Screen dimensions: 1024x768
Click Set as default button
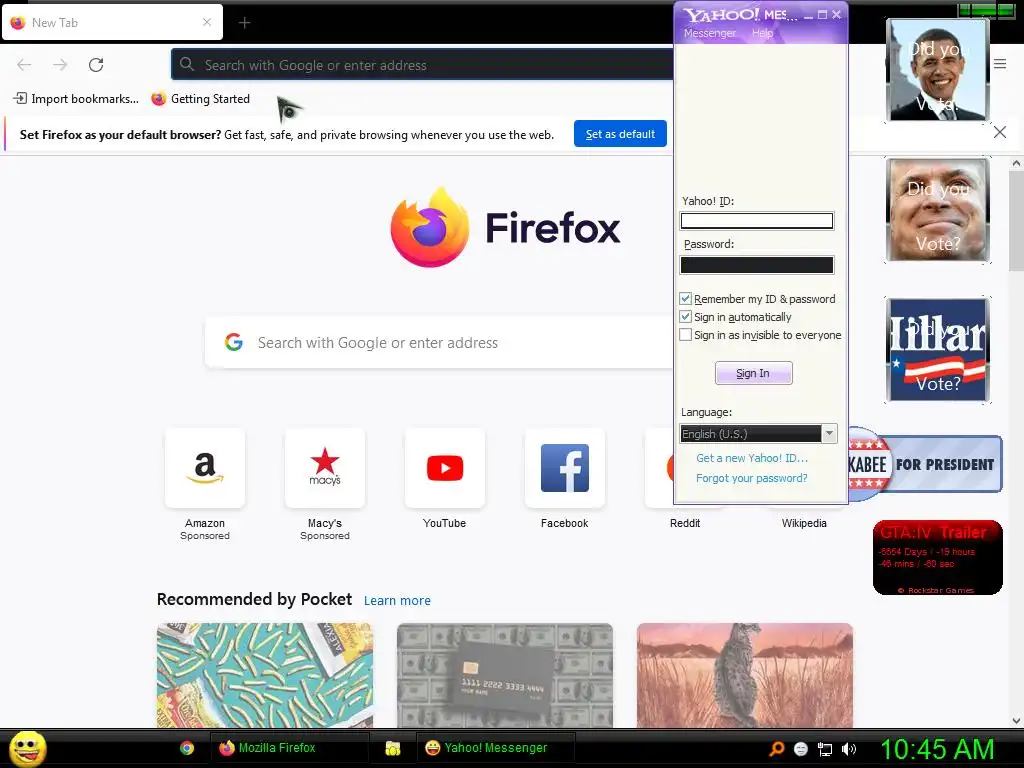click(620, 134)
